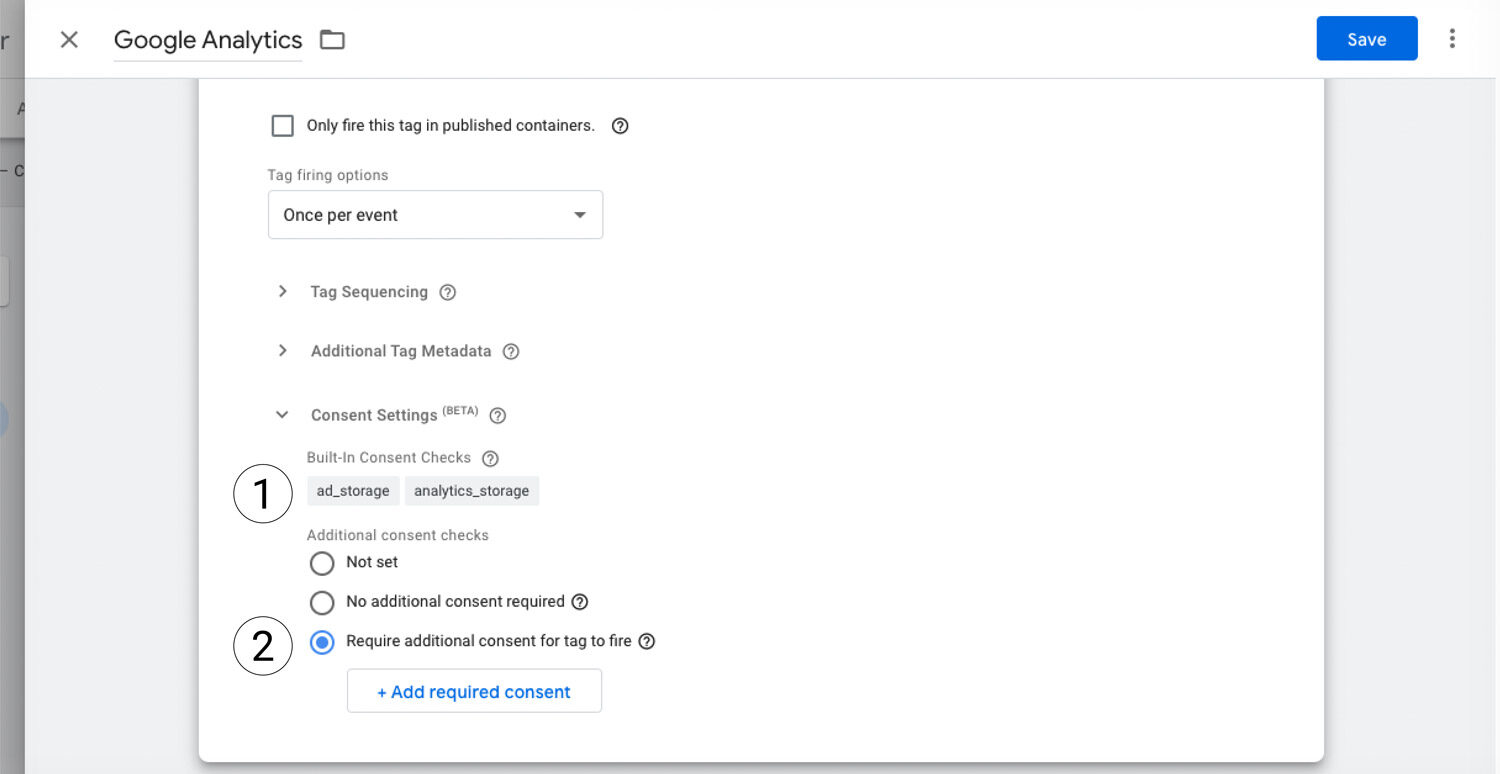Select the Not set radio button
The image size is (1500, 774).
tap(322, 563)
